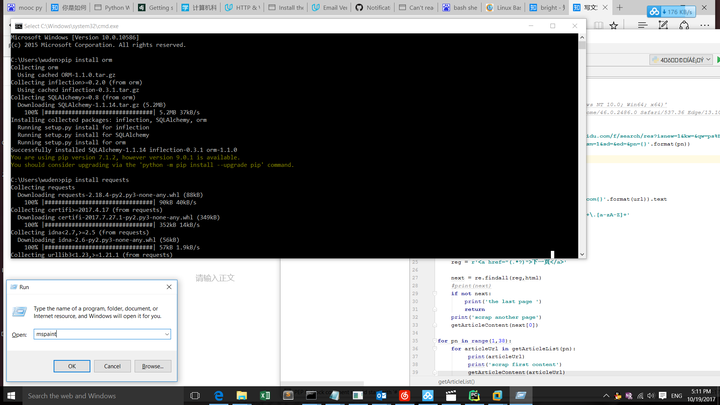The width and height of the screenshot is (720, 405).
Task: Launch Microsoft Edge from the taskbar
Action: point(219,396)
